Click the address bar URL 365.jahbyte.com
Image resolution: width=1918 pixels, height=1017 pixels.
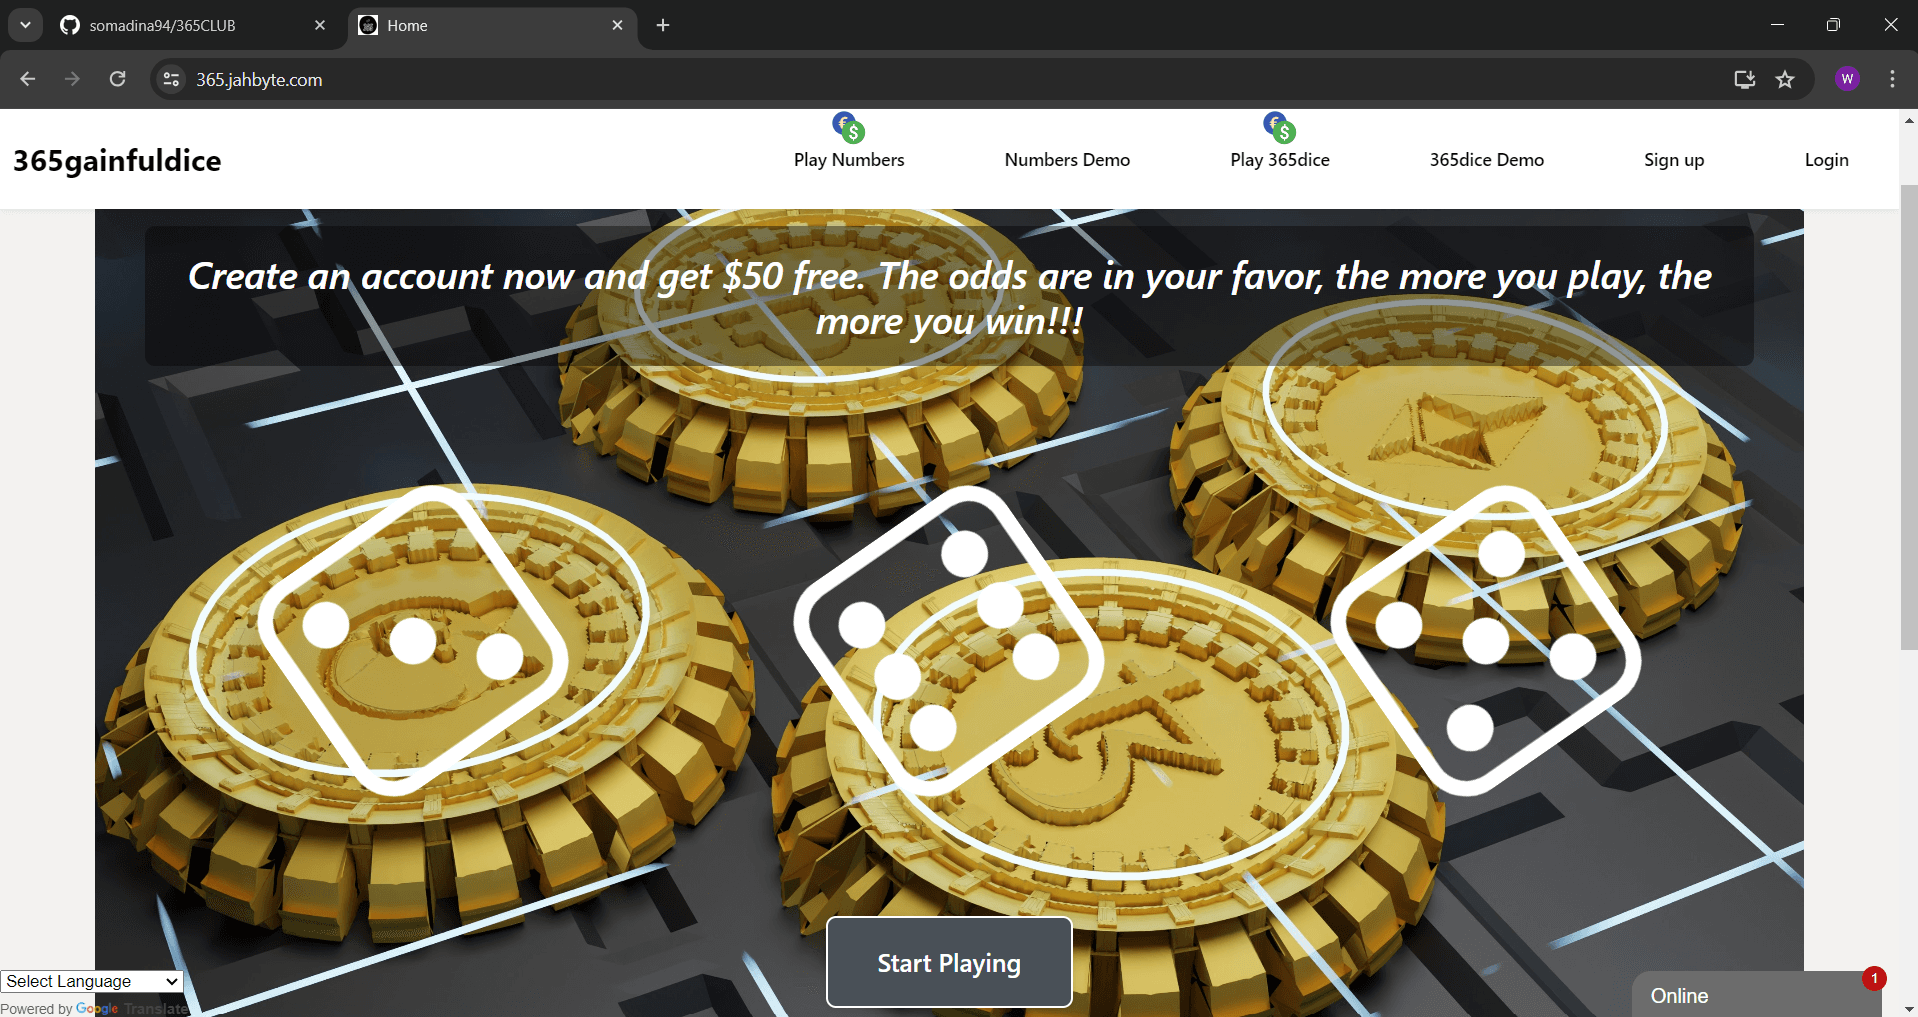pyautogui.click(x=259, y=80)
